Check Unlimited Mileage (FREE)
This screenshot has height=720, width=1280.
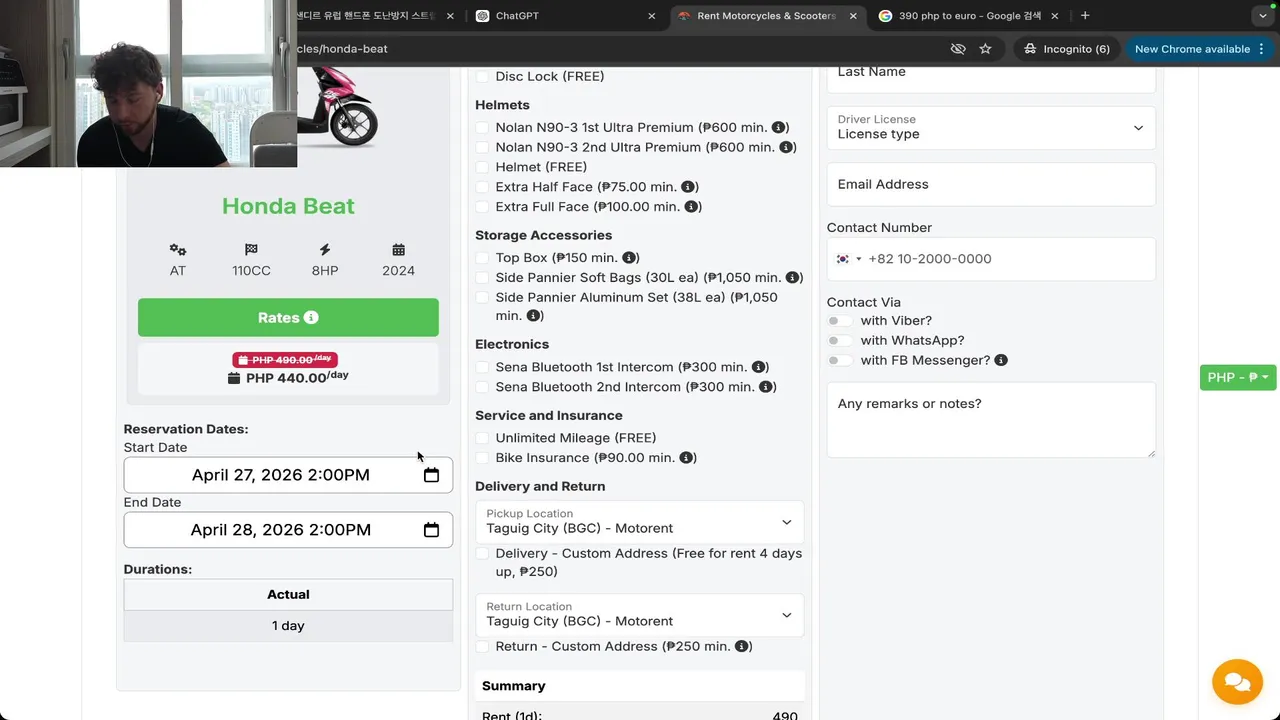(x=482, y=438)
